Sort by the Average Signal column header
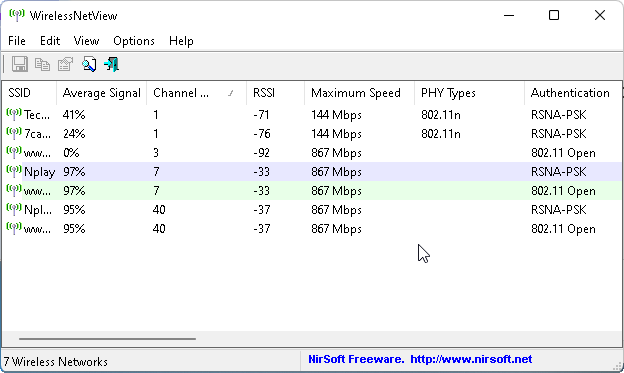This screenshot has height=373, width=624. pyautogui.click(x=101, y=93)
